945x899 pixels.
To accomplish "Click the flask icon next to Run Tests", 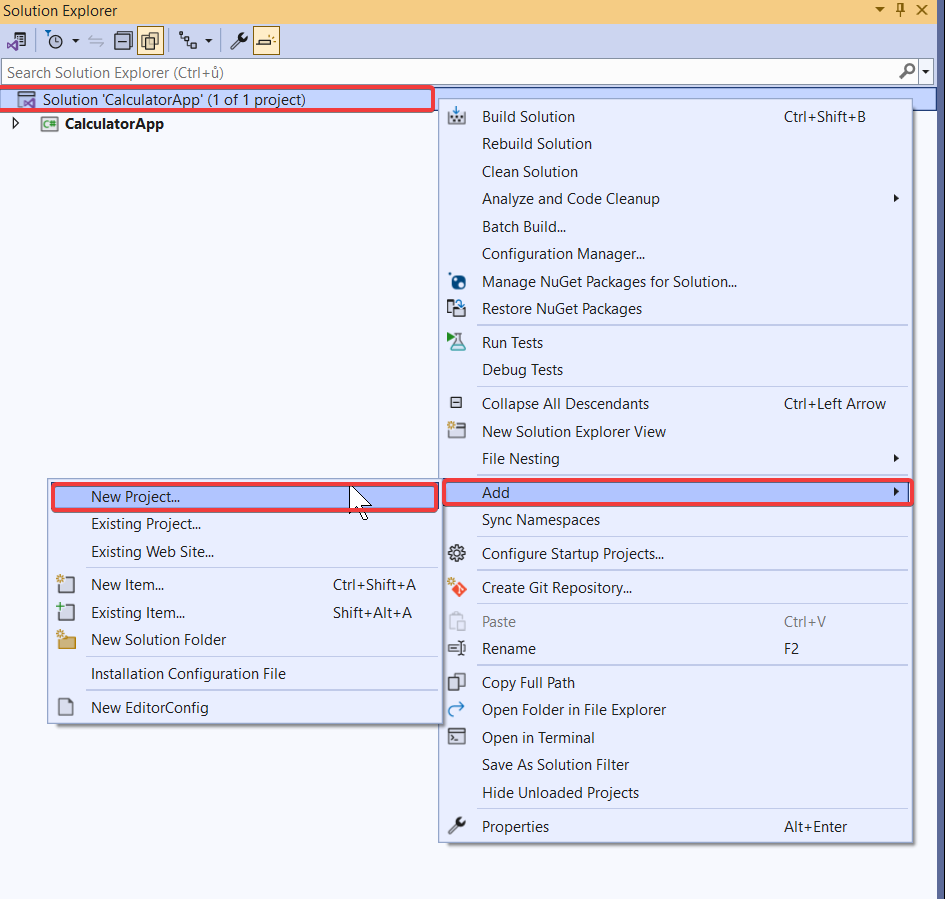I will point(457,342).
